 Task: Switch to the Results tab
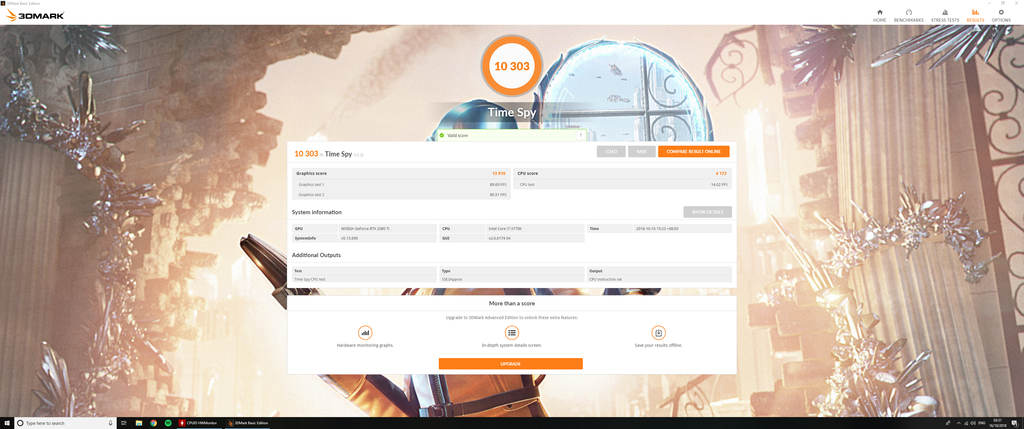(x=975, y=15)
